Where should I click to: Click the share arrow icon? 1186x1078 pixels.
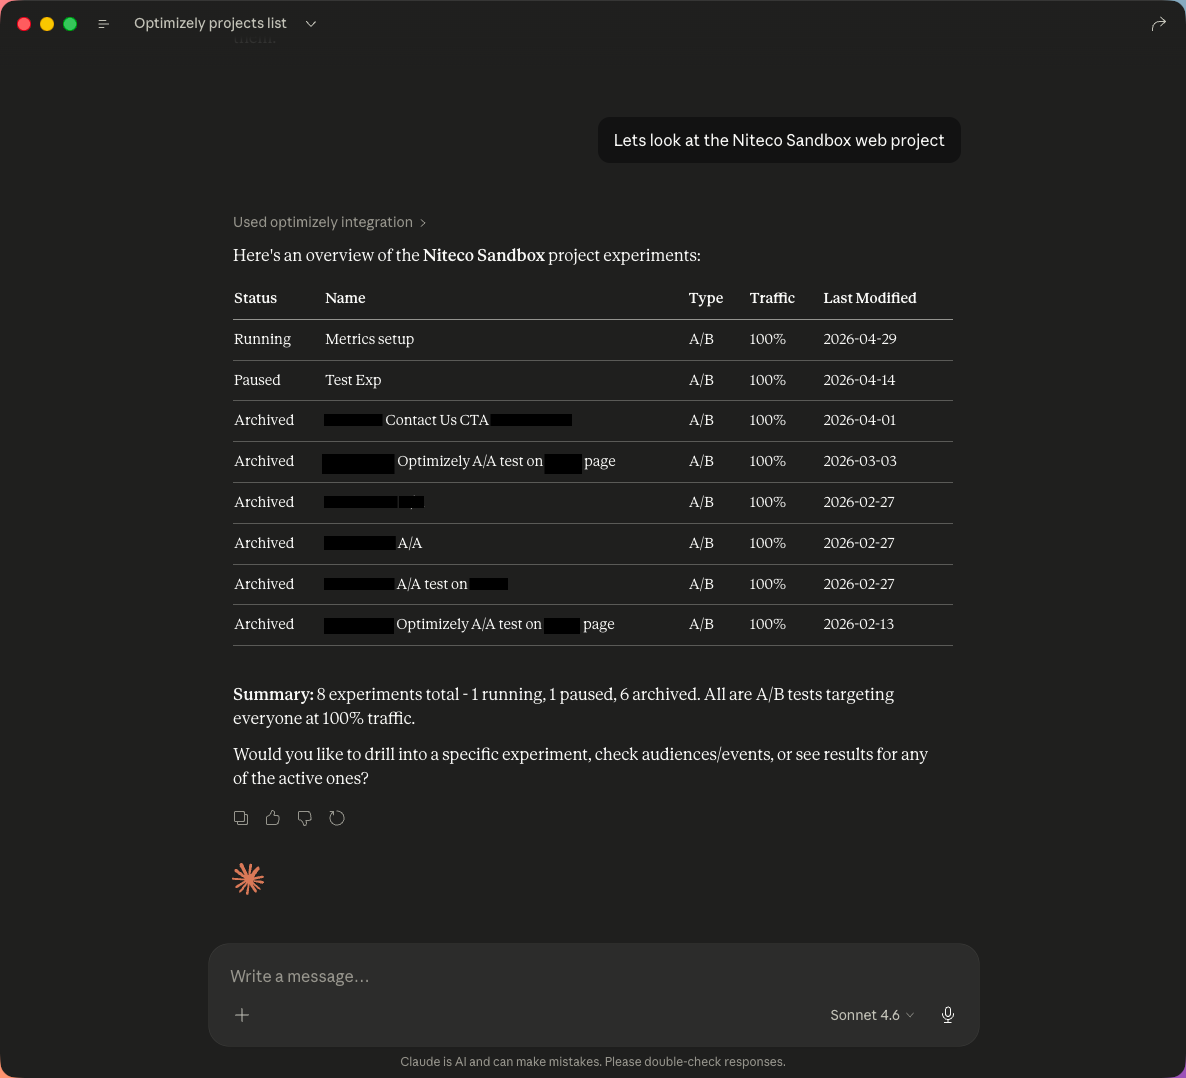click(1158, 24)
